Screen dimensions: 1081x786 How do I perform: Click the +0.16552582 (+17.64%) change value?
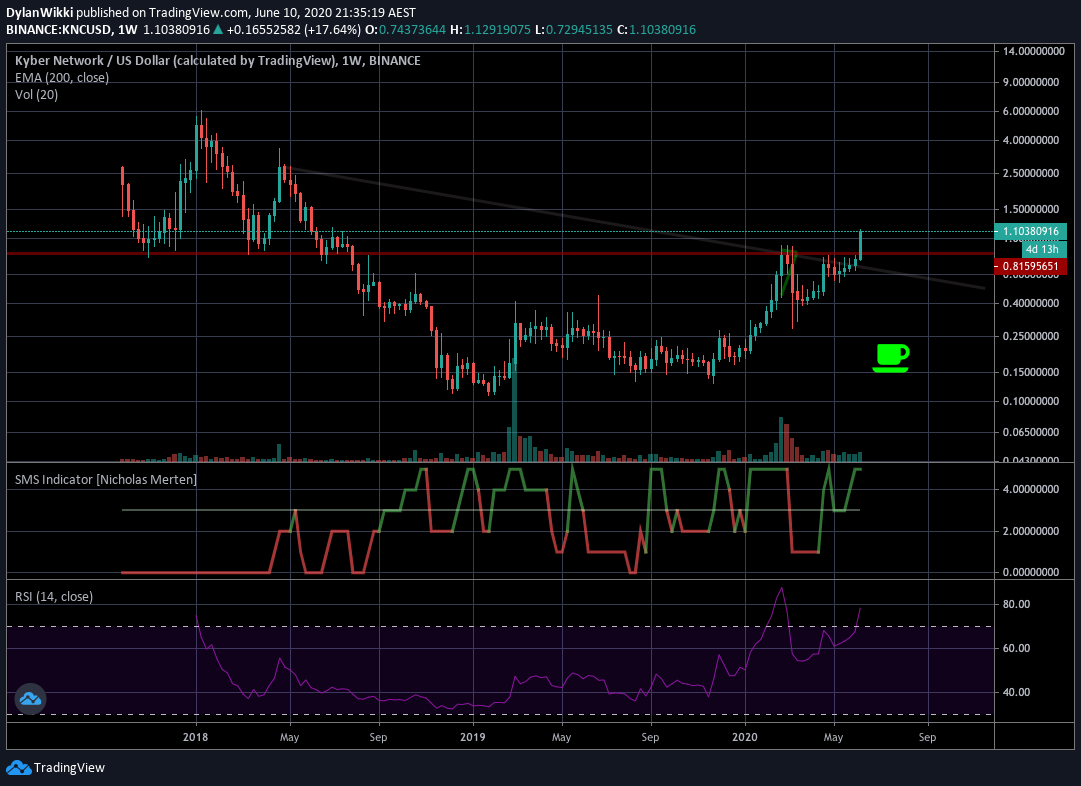(294, 30)
